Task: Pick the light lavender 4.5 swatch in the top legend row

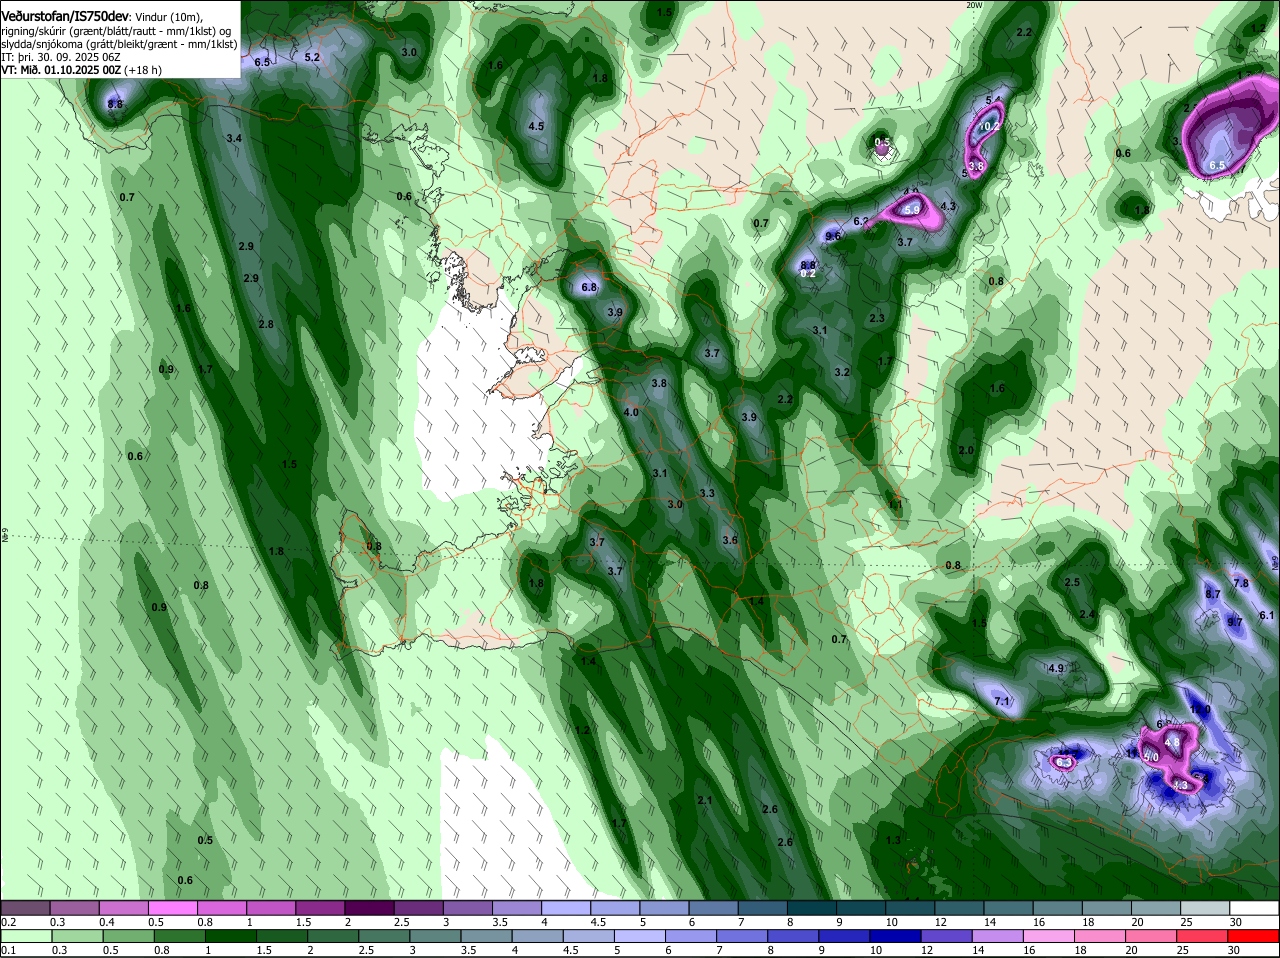Action: (x=615, y=908)
